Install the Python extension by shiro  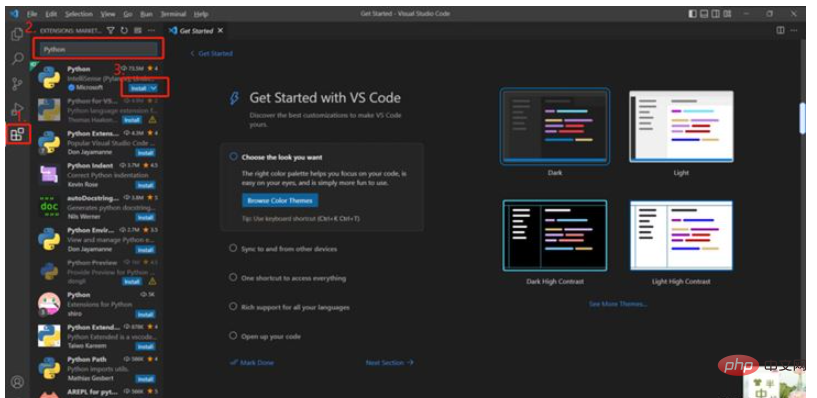[145, 314]
